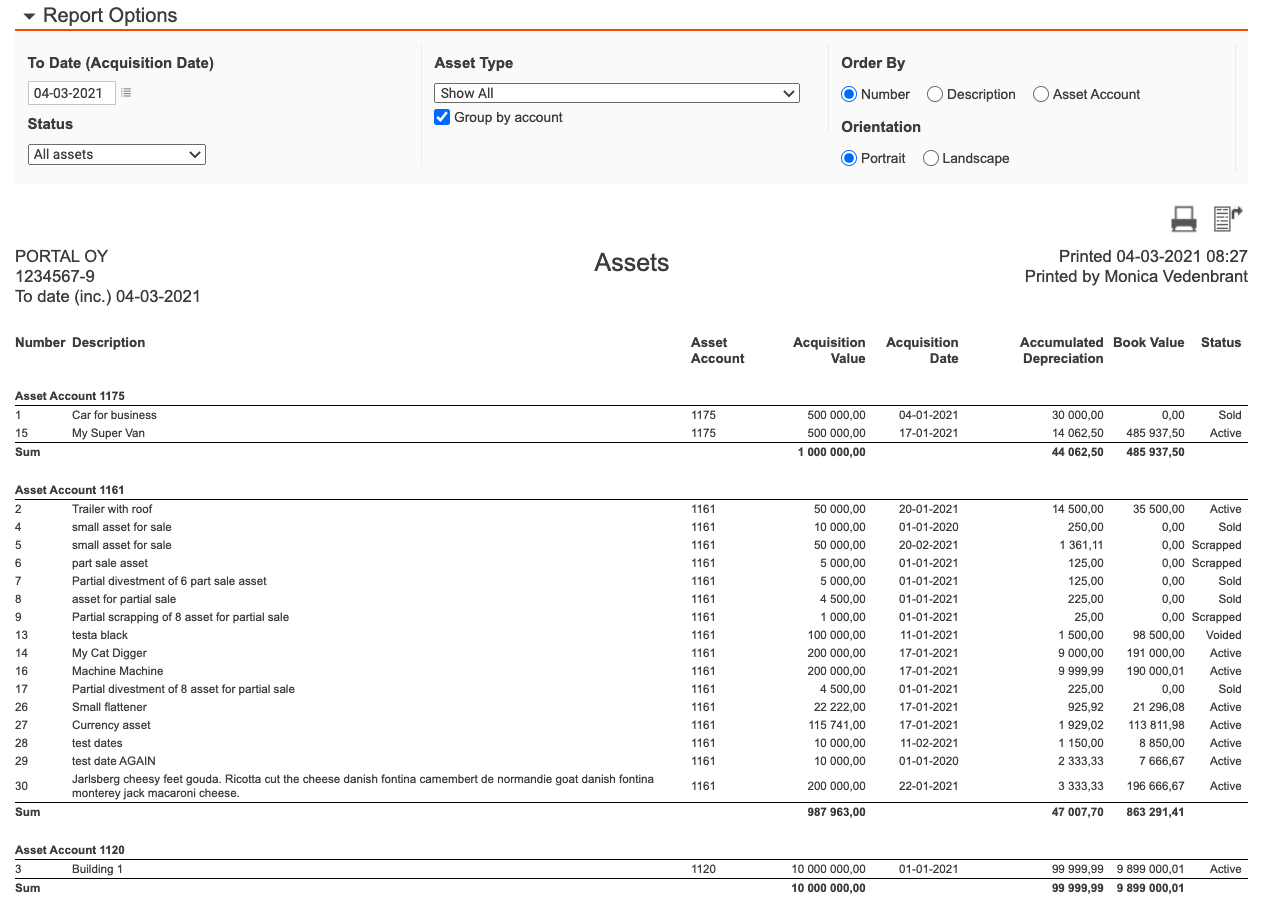Screen dimensions: 1285x905
Task: Select the Description order-by radio button
Action: [935, 94]
